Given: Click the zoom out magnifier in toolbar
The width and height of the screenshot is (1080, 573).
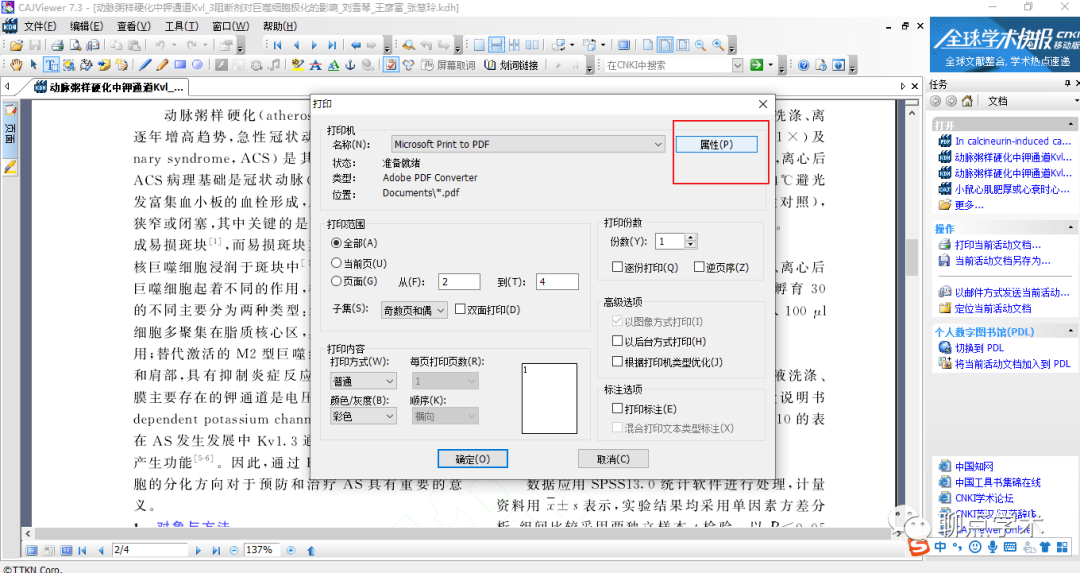Looking at the screenshot, I should tap(700, 45).
